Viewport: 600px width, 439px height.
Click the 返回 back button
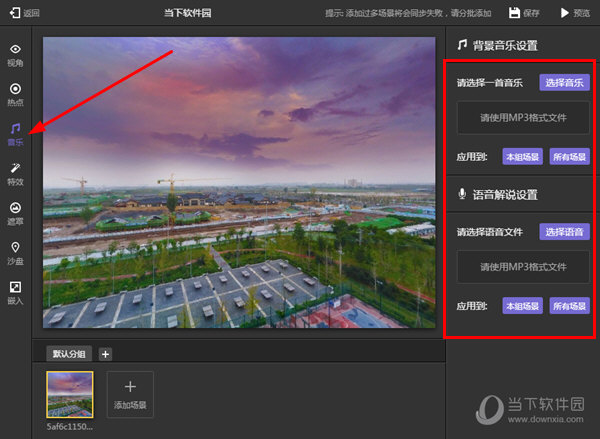pyautogui.click(x=24, y=13)
